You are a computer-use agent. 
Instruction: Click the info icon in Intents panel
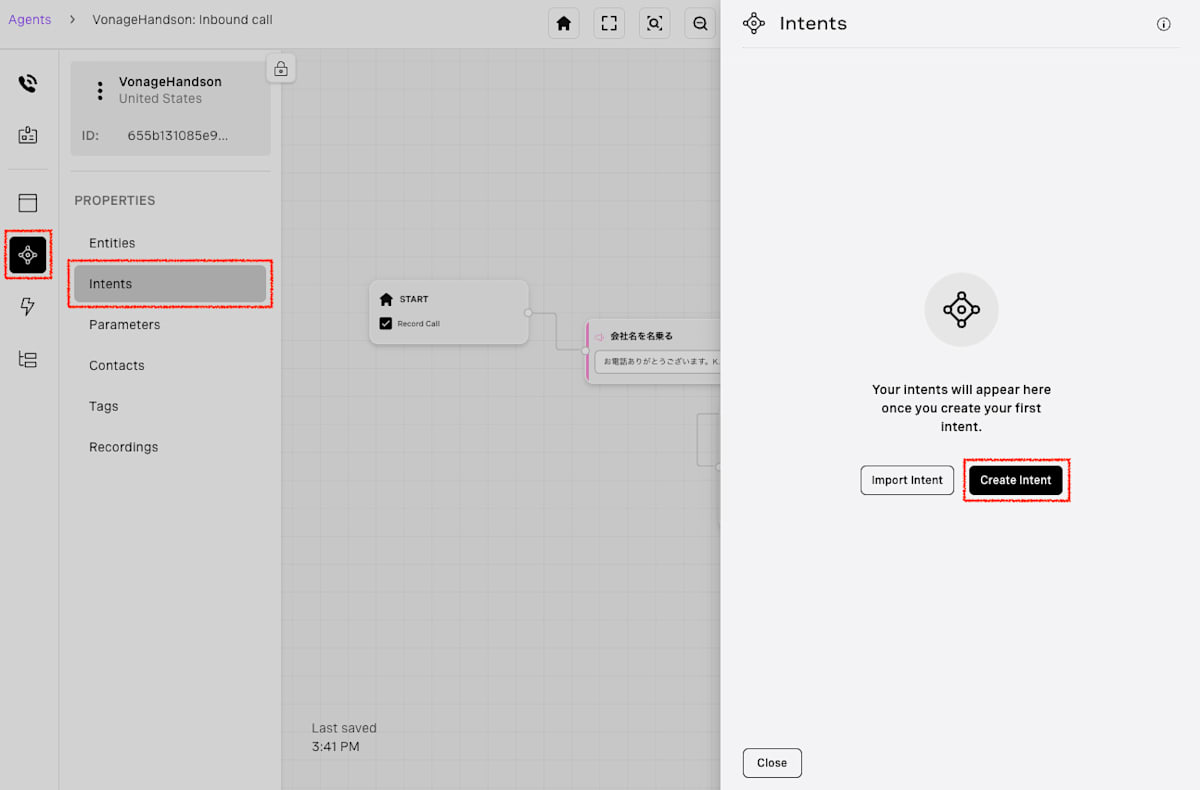click(1164, 25)
